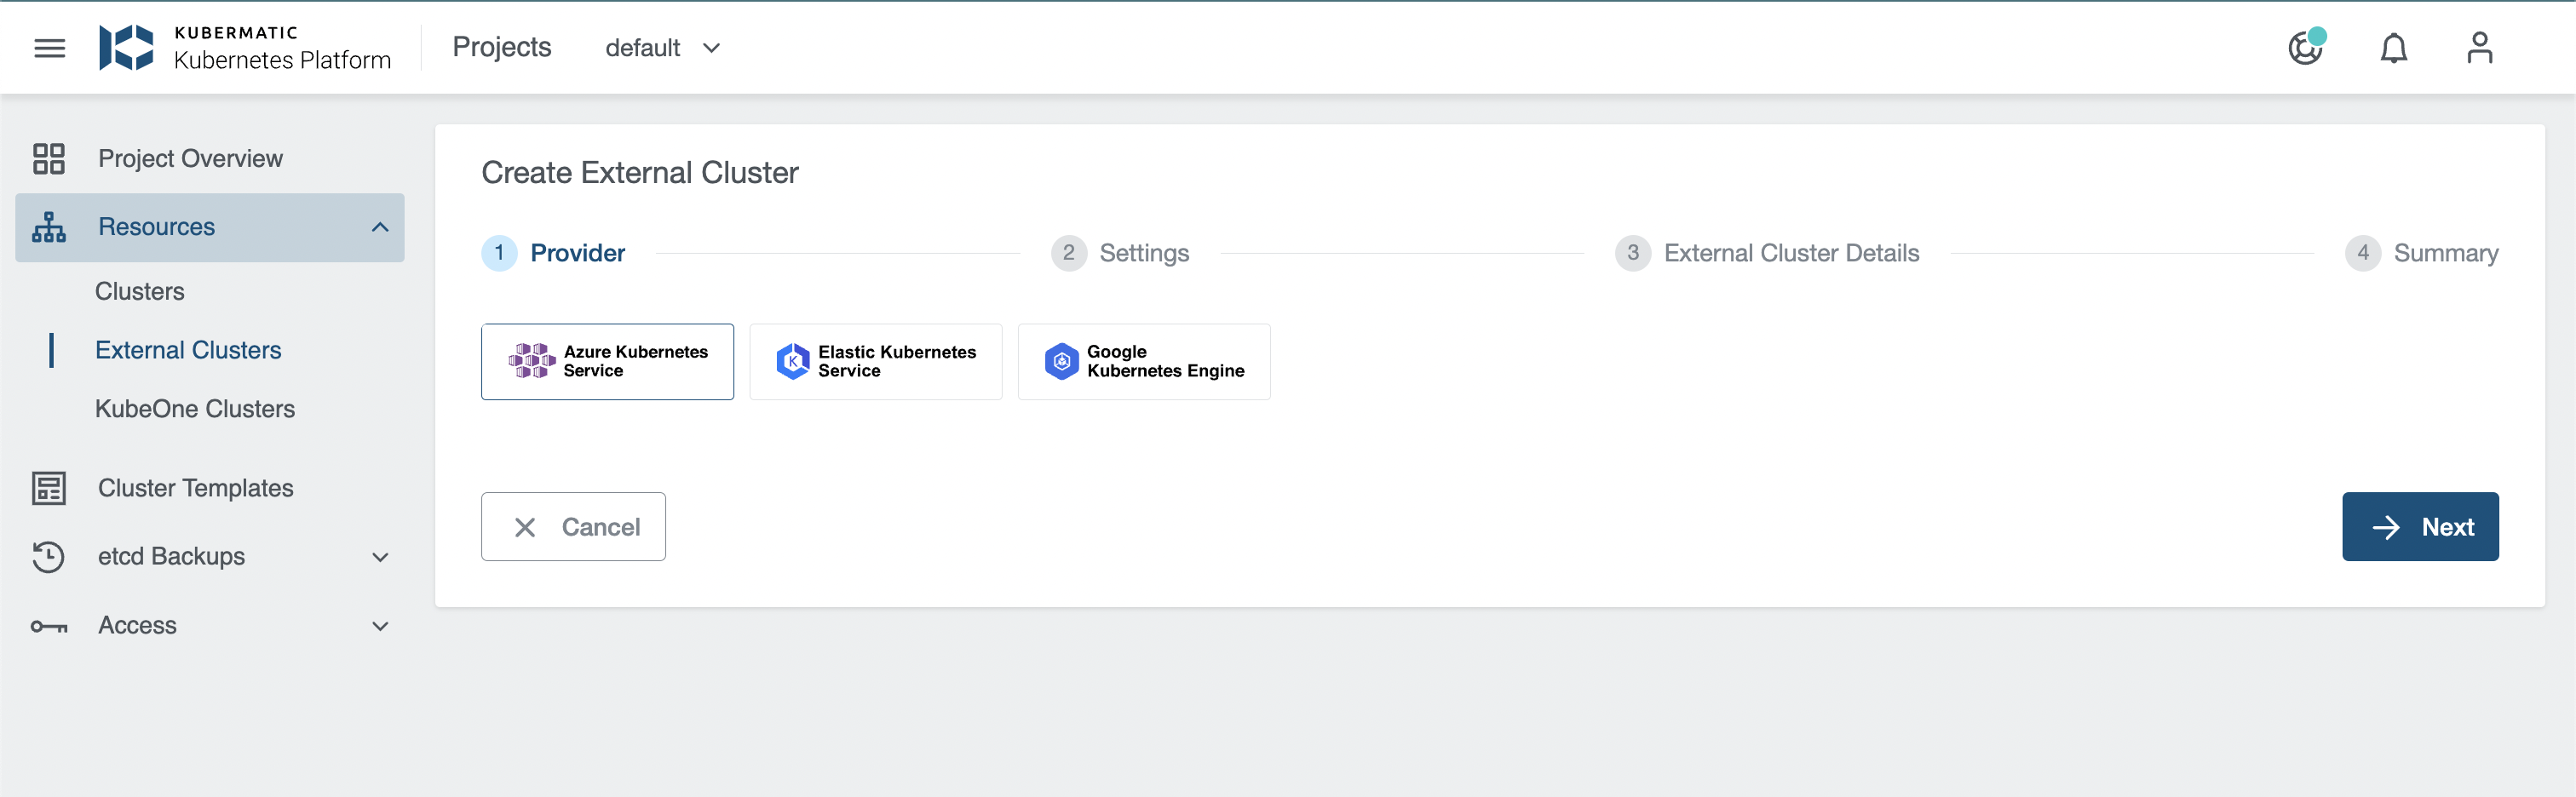2576x797 pixels.
Task: Switch to the Settings step
Action: point(1120,253)
